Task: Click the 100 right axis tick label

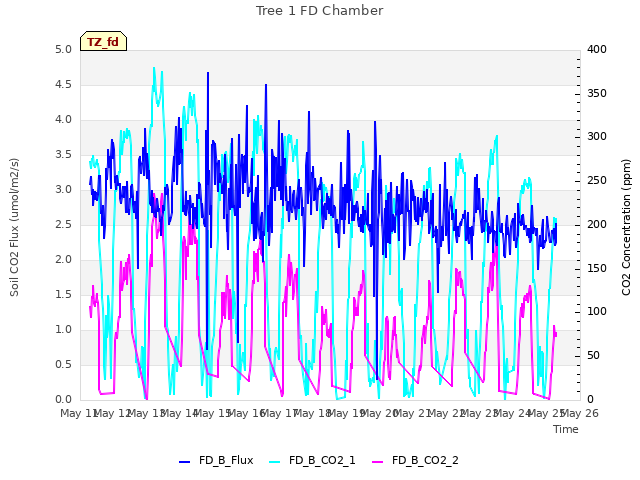Action: [x=597, y=312]
